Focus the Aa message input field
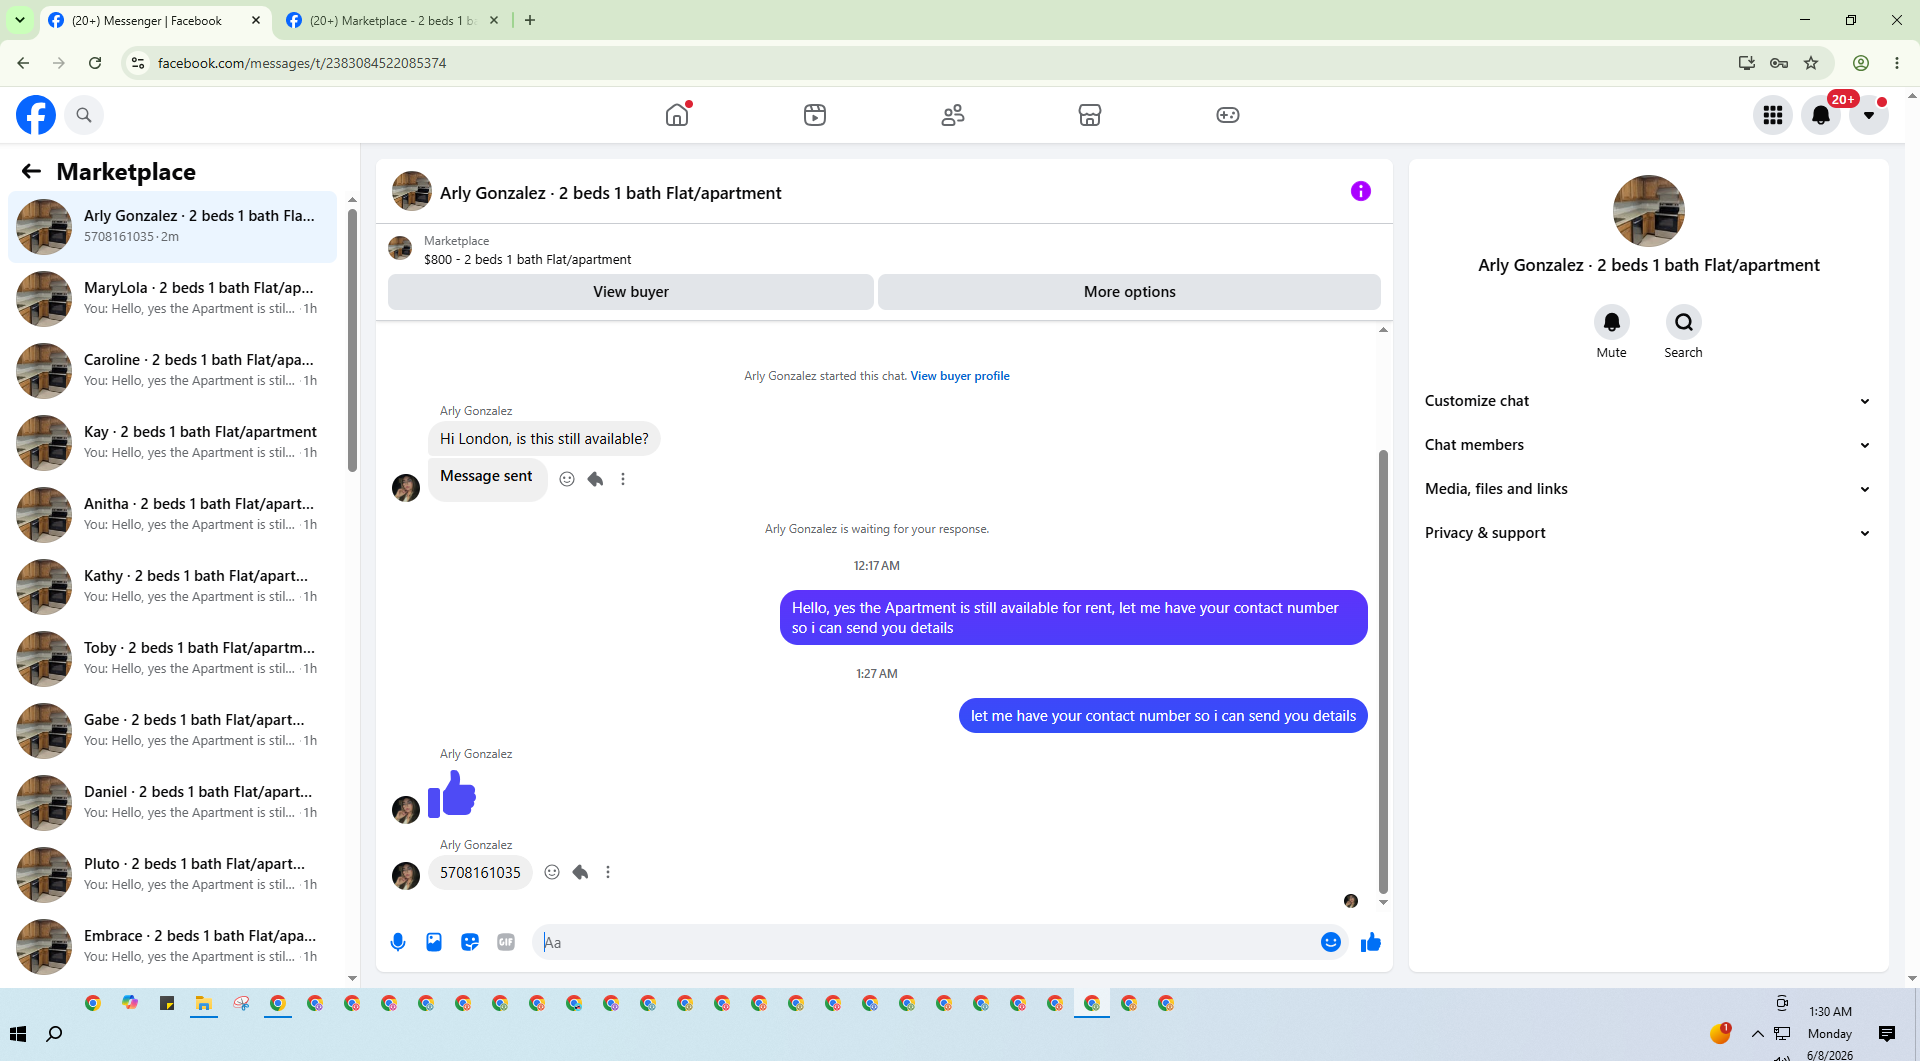 tap(925, 942)
